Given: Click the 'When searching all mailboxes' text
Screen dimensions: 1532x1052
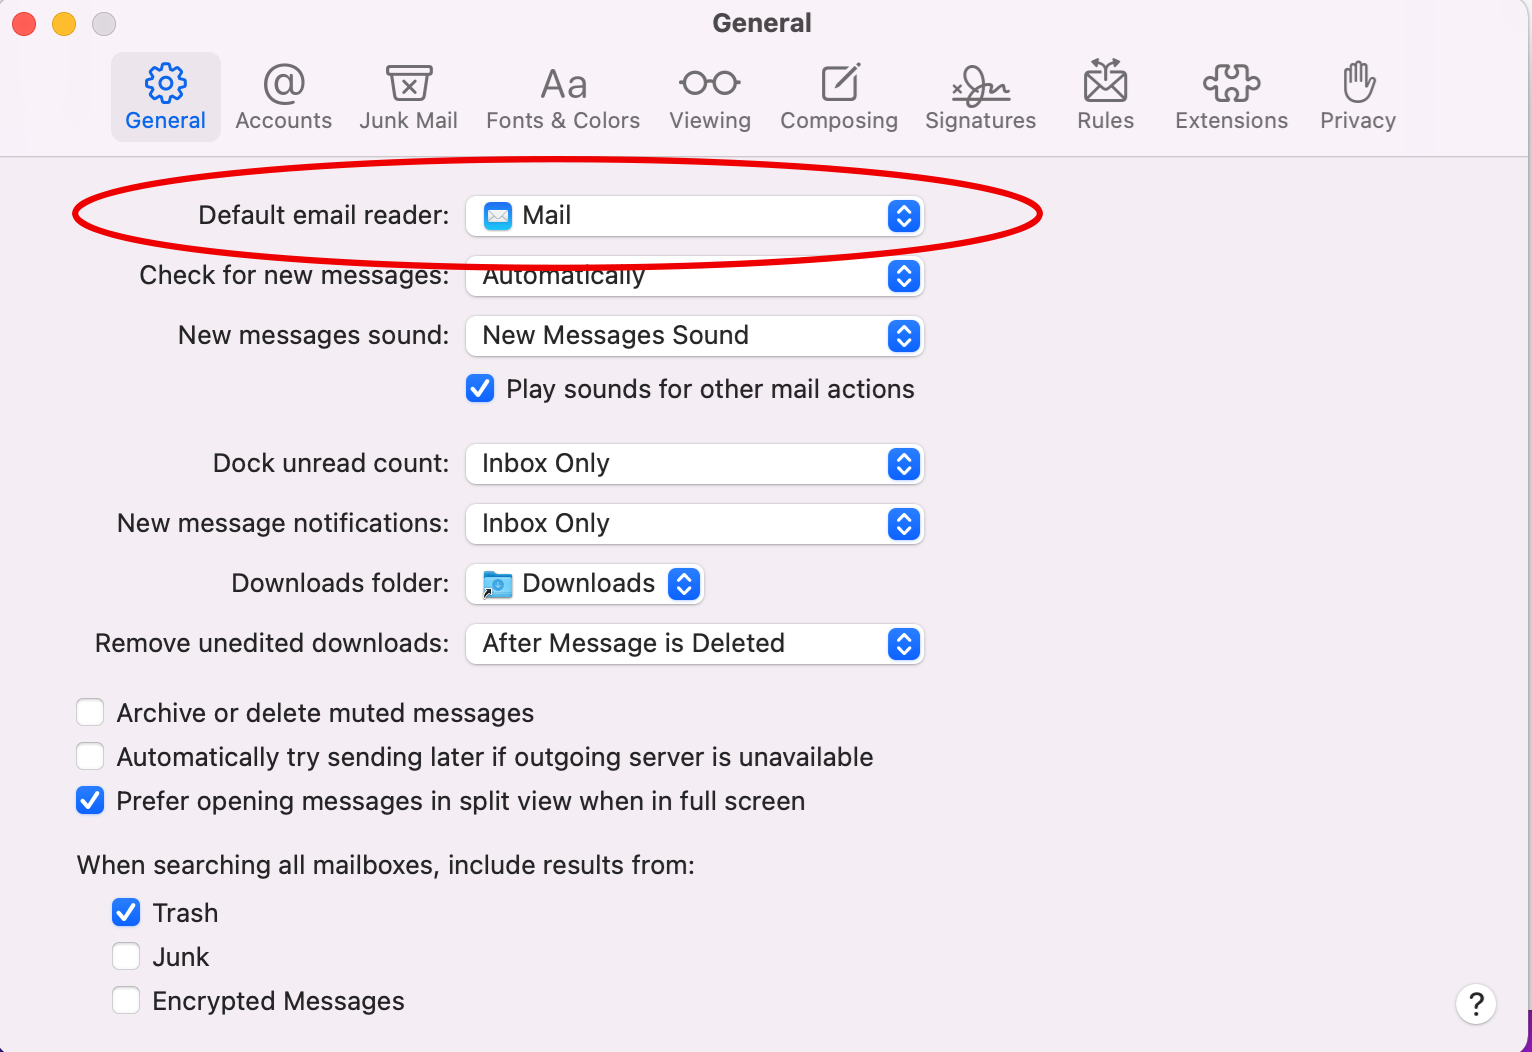Looking at the screenshot, I should 386,865.
